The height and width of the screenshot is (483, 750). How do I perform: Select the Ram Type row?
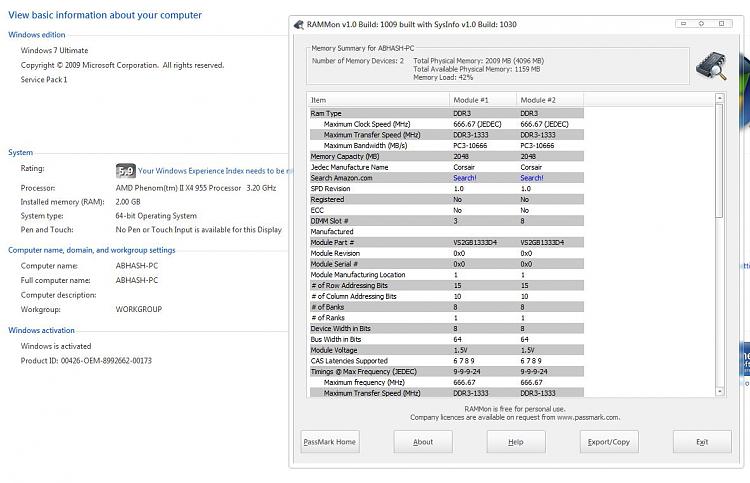coord(446,113)
